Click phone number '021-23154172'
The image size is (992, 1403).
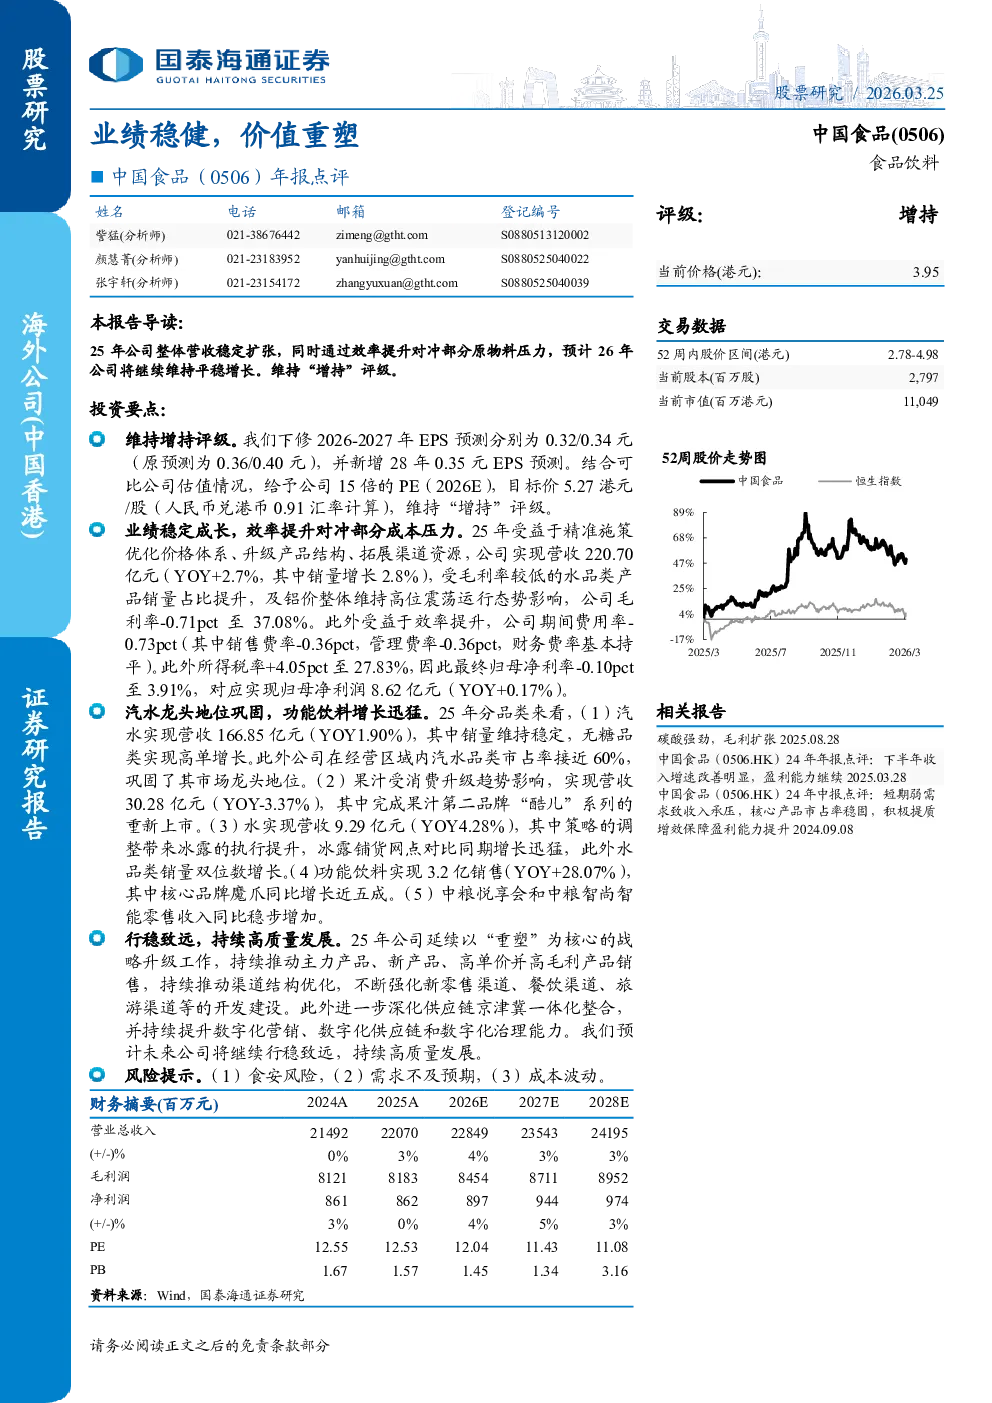[263, 283]
